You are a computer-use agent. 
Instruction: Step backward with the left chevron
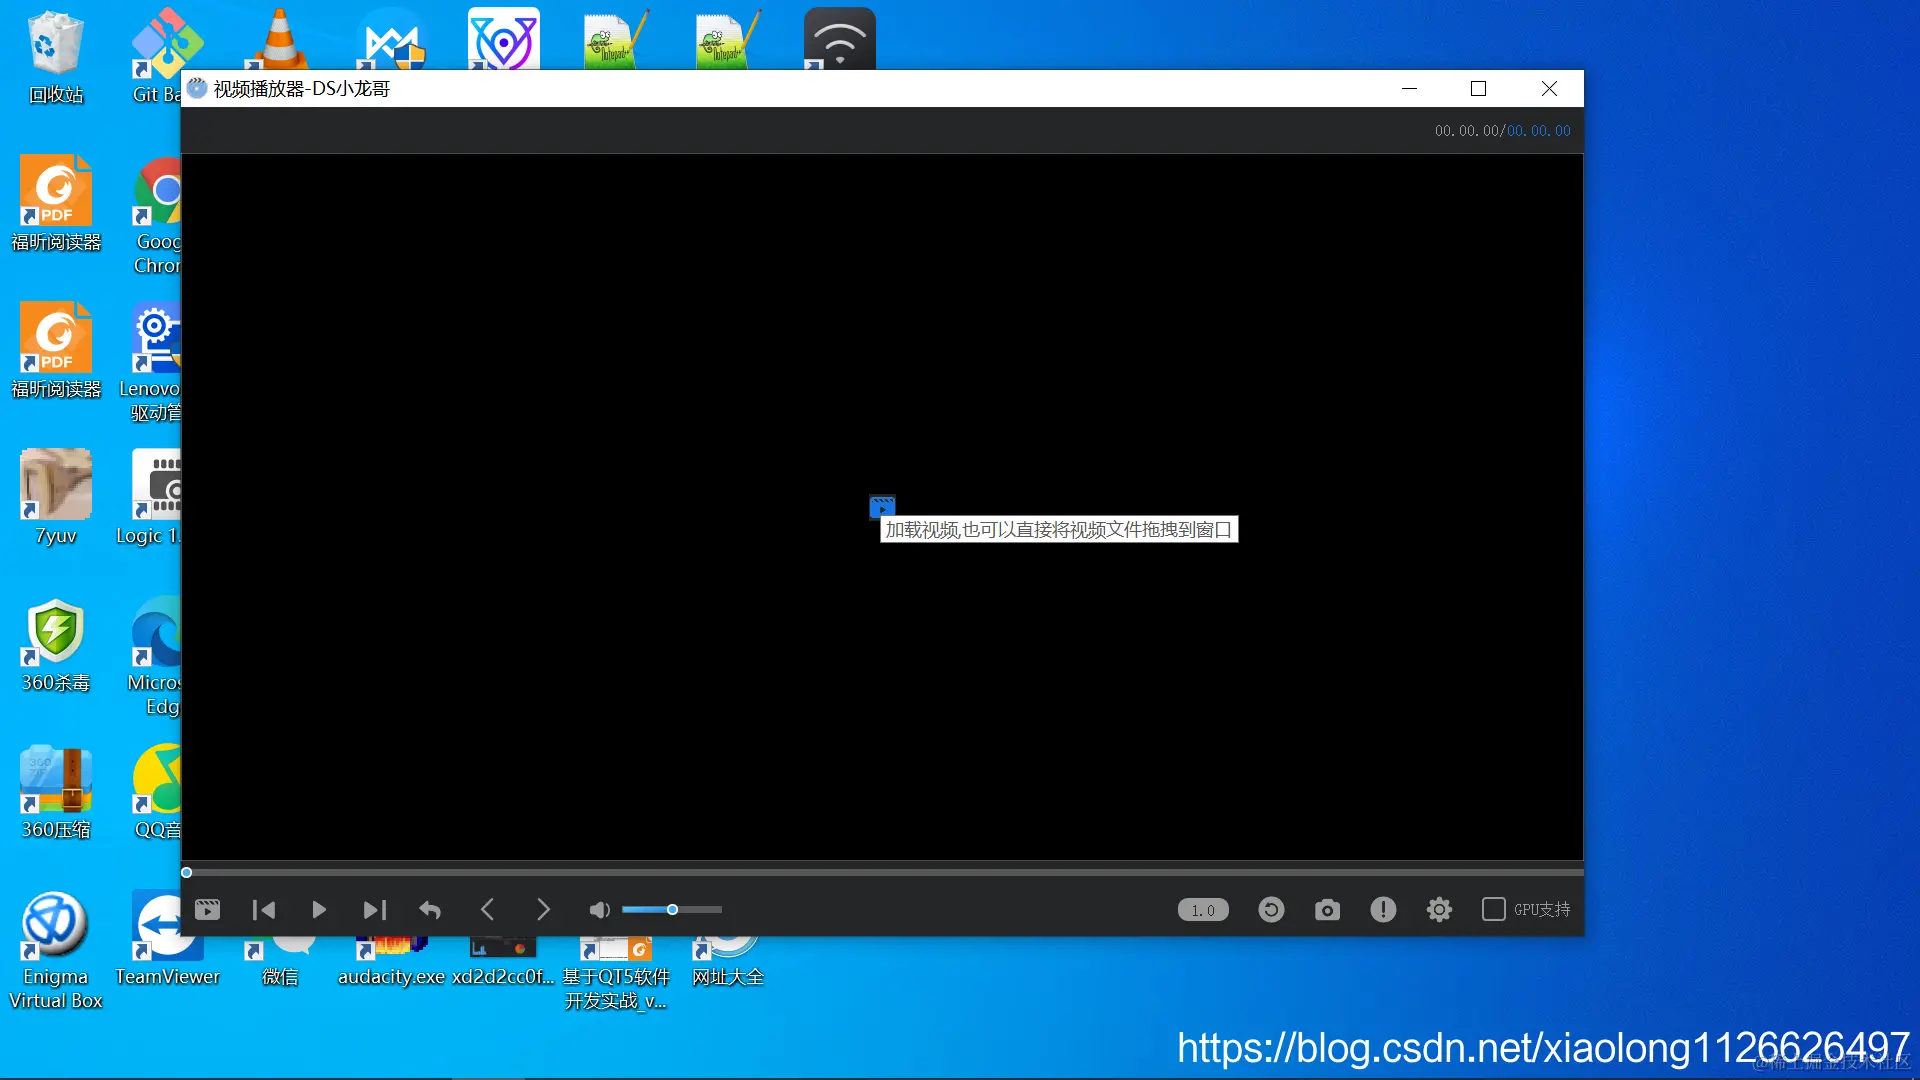(x=487, y=909)
